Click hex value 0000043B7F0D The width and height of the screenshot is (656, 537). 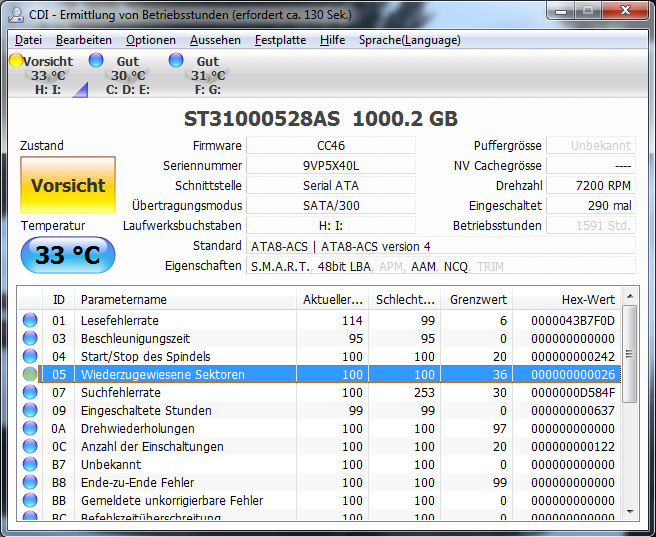click(573, 320)
